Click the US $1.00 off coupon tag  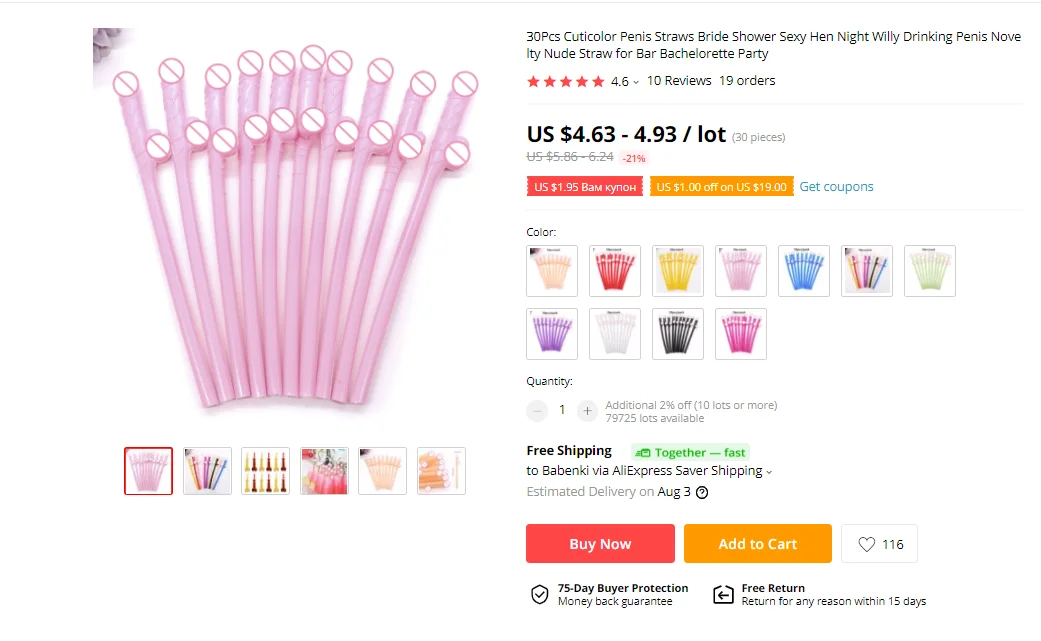721,187
